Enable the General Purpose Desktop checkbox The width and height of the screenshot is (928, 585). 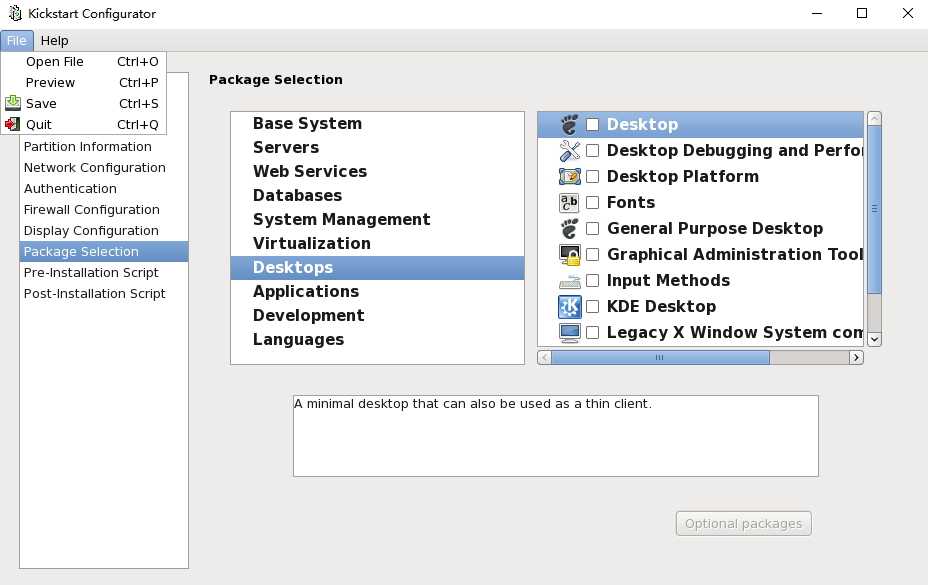tap(592, 229)
